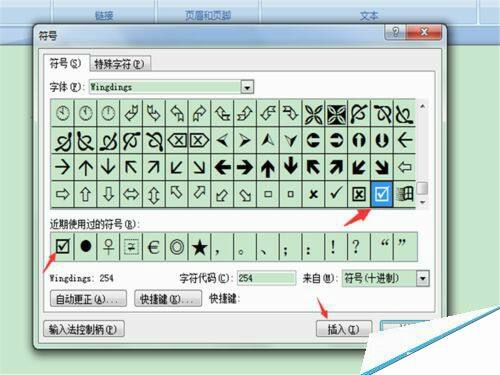This screenshot has height=375, width=500.
Task: Click the 插入(I) button
Action: coord(344,329)
